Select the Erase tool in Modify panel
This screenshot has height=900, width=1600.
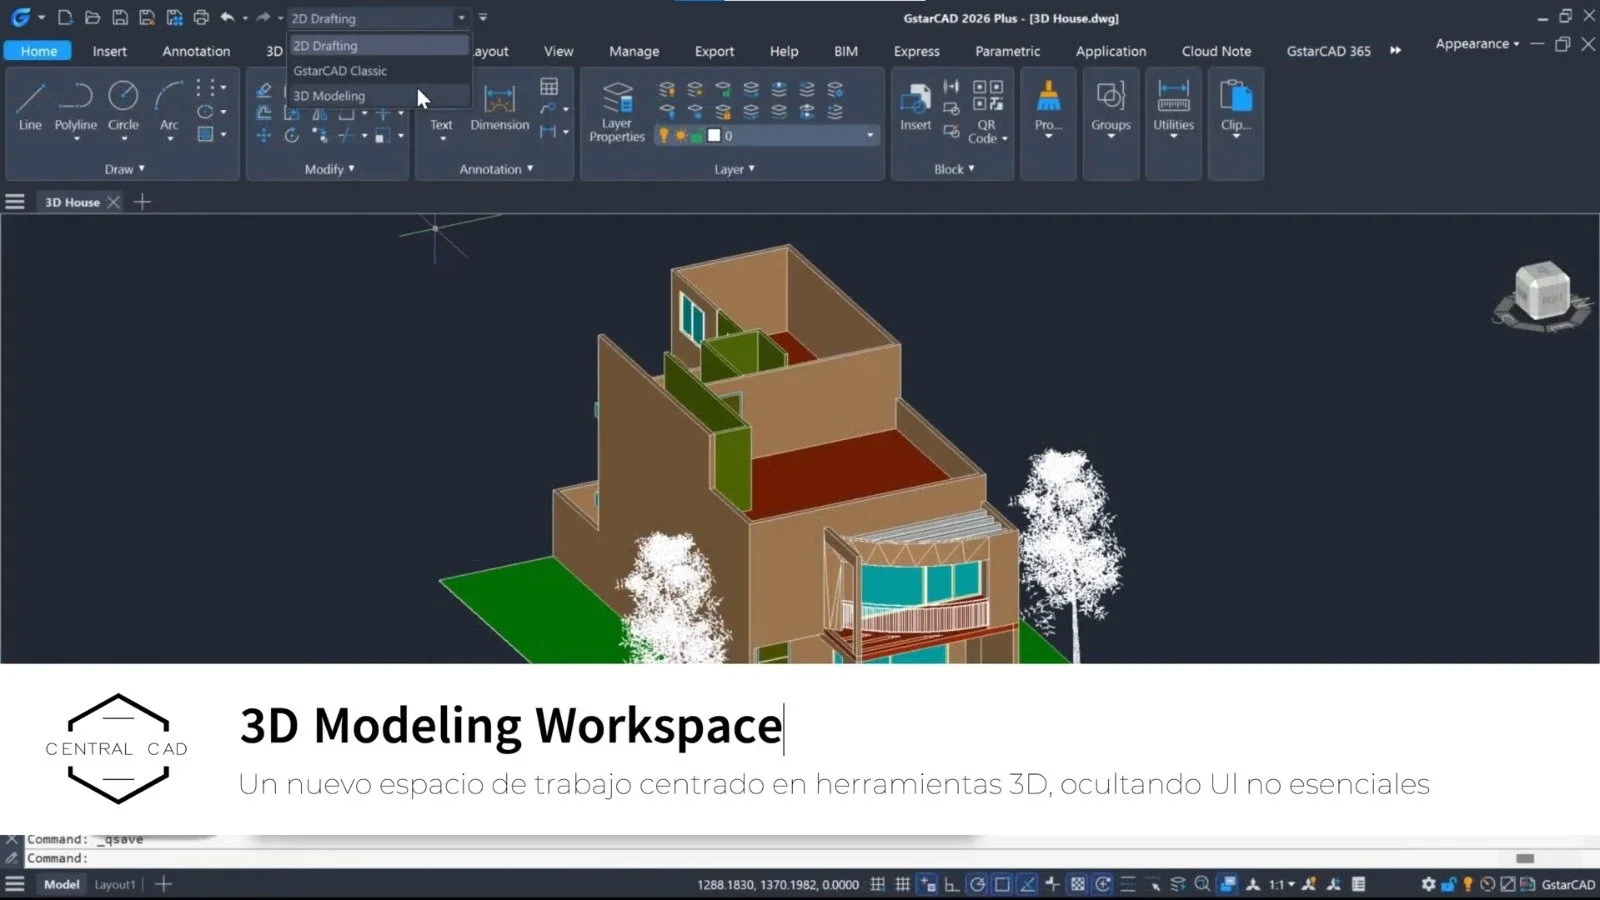tap(263, 90)
